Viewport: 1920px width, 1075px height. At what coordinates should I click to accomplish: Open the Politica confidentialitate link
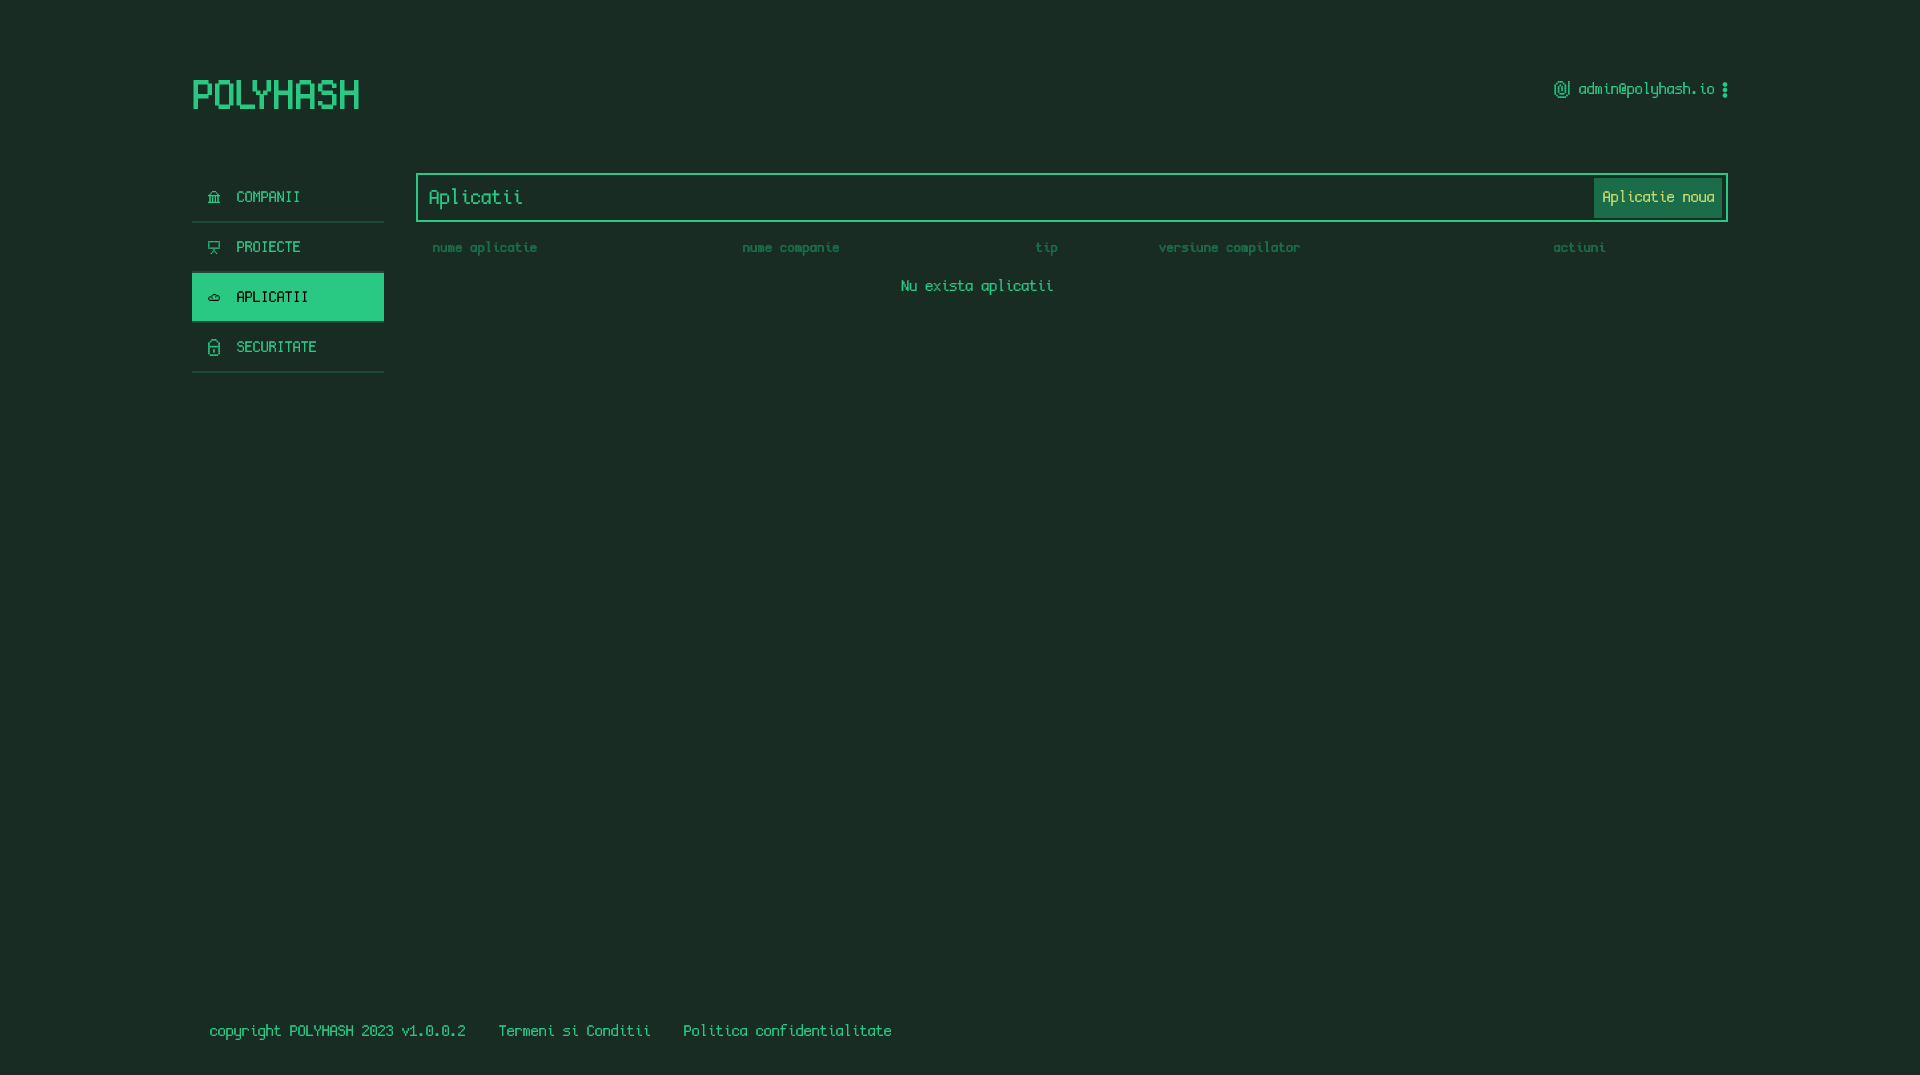pos(787,1030)
